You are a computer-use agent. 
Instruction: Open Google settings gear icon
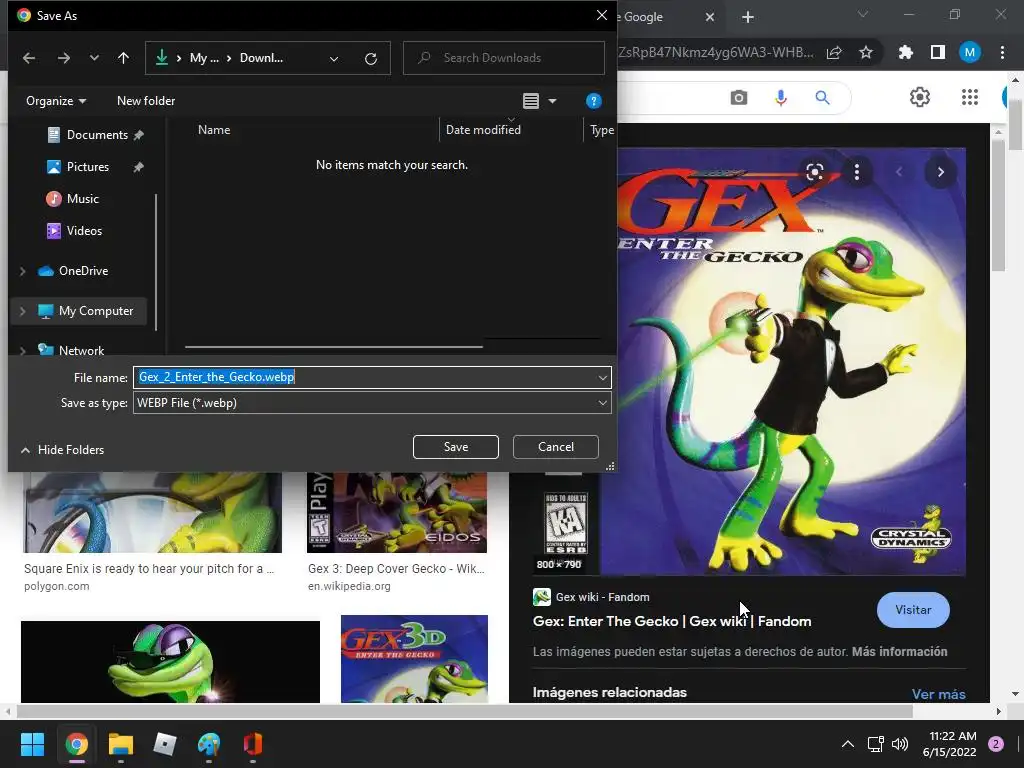pyautogui.click(x=920, y=97)
